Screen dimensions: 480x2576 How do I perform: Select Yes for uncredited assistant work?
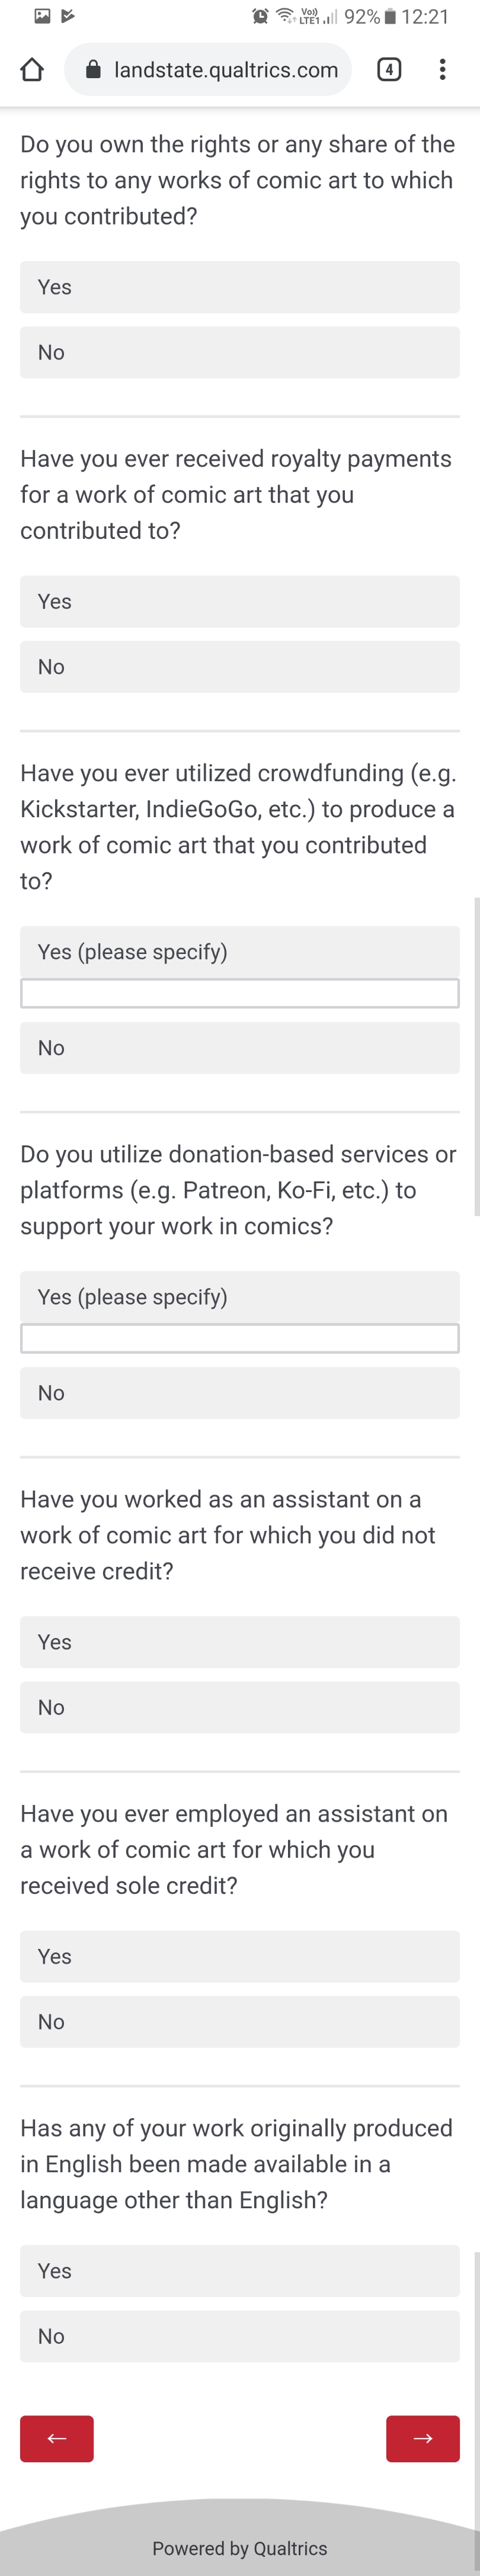point(240,1642)
